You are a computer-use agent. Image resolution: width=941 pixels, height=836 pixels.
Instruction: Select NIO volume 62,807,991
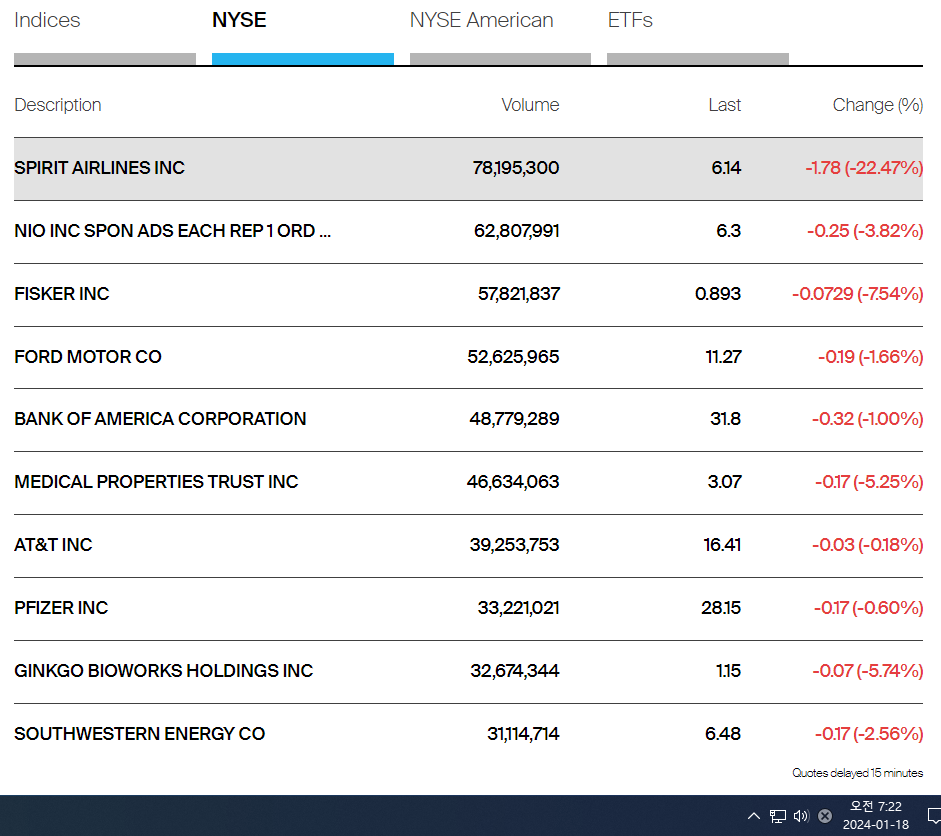coord(517,231)
